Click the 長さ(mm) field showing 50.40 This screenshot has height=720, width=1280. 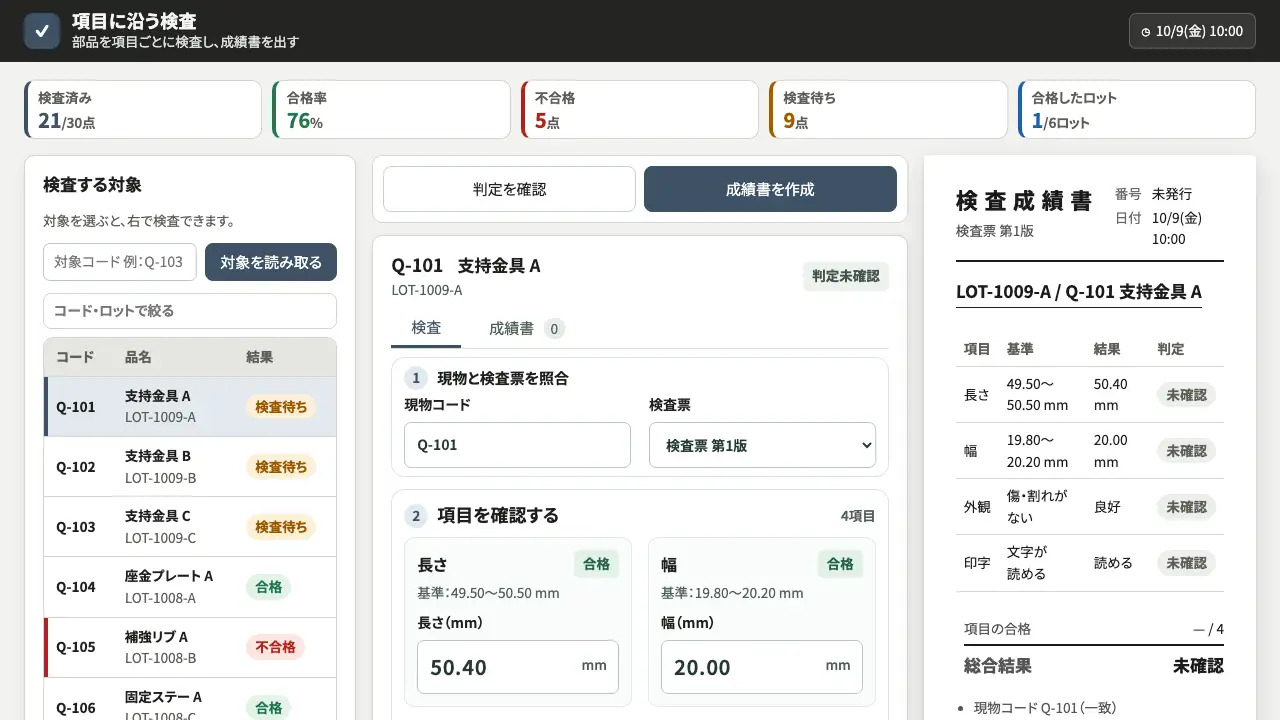click(x=517, y=667)
